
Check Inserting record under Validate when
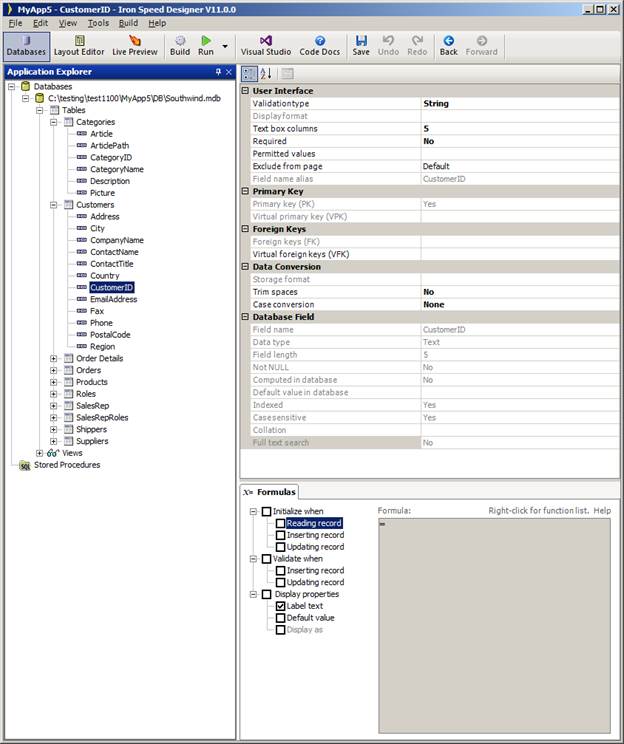[x=280, y=571]
